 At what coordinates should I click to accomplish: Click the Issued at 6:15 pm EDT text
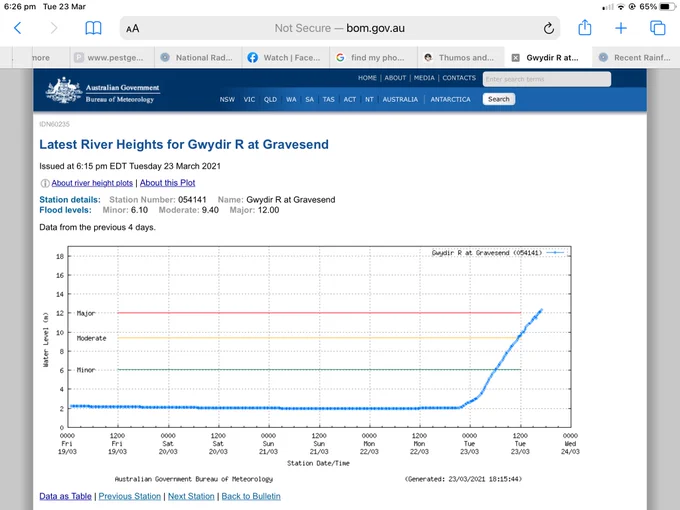click(x=130, y=166)
